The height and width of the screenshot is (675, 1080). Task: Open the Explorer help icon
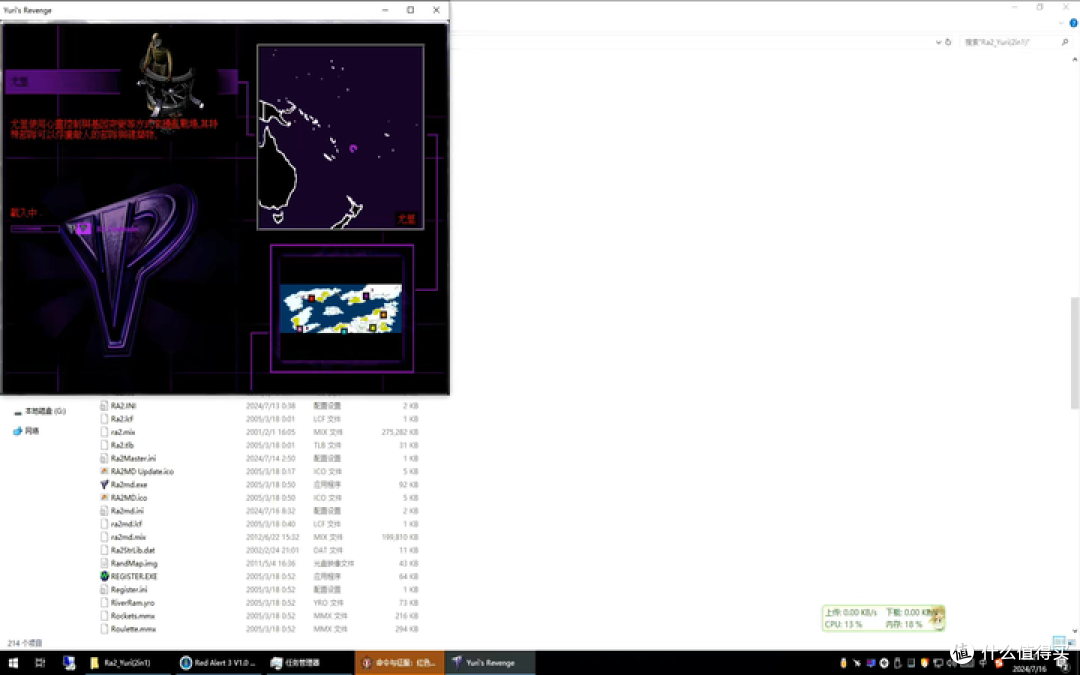1073,23
